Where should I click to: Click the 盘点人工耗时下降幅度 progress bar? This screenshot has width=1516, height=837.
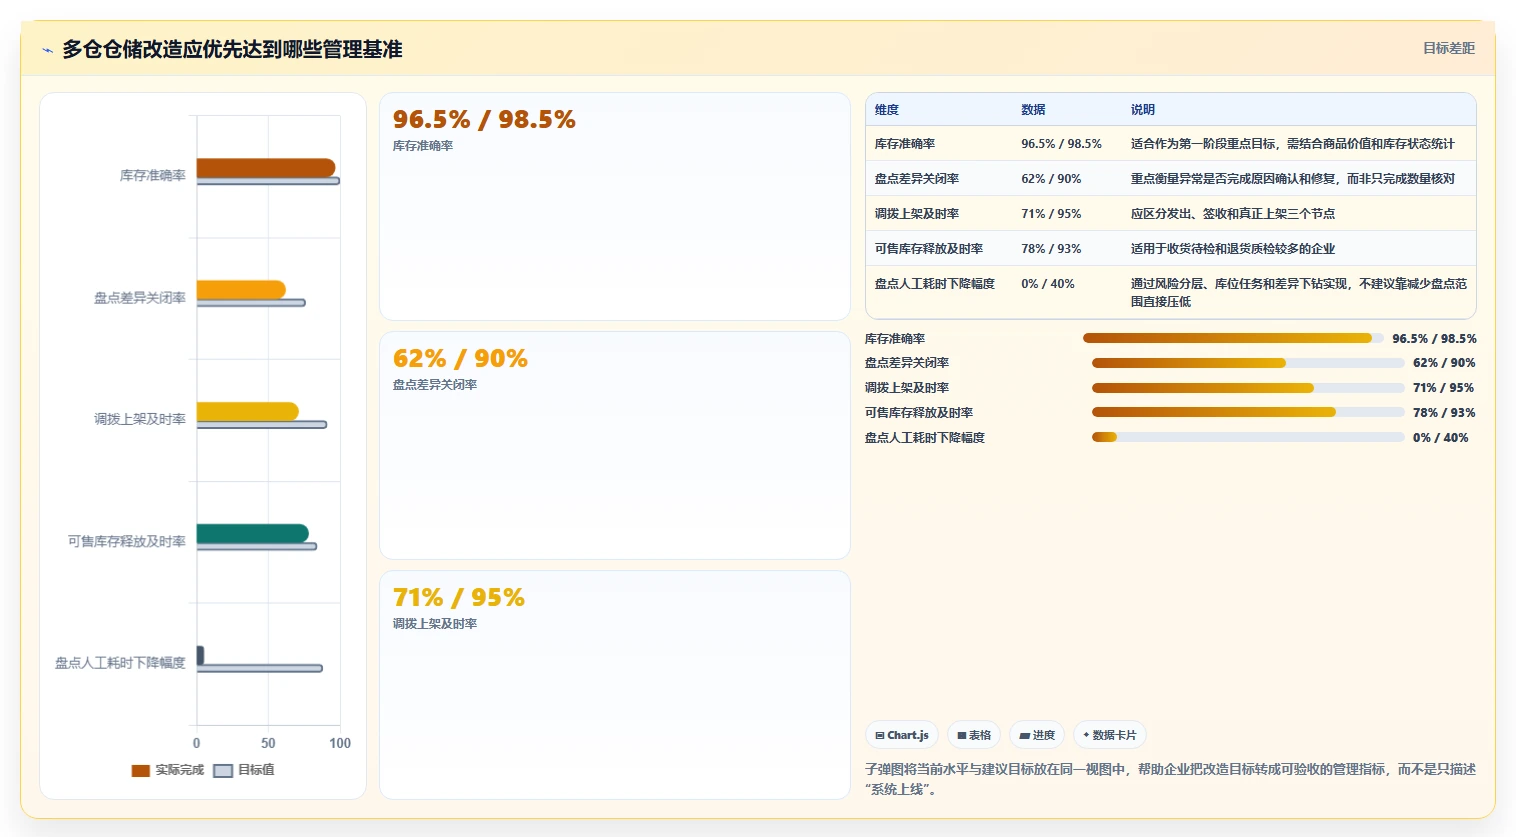click(x=1248, y=437)
